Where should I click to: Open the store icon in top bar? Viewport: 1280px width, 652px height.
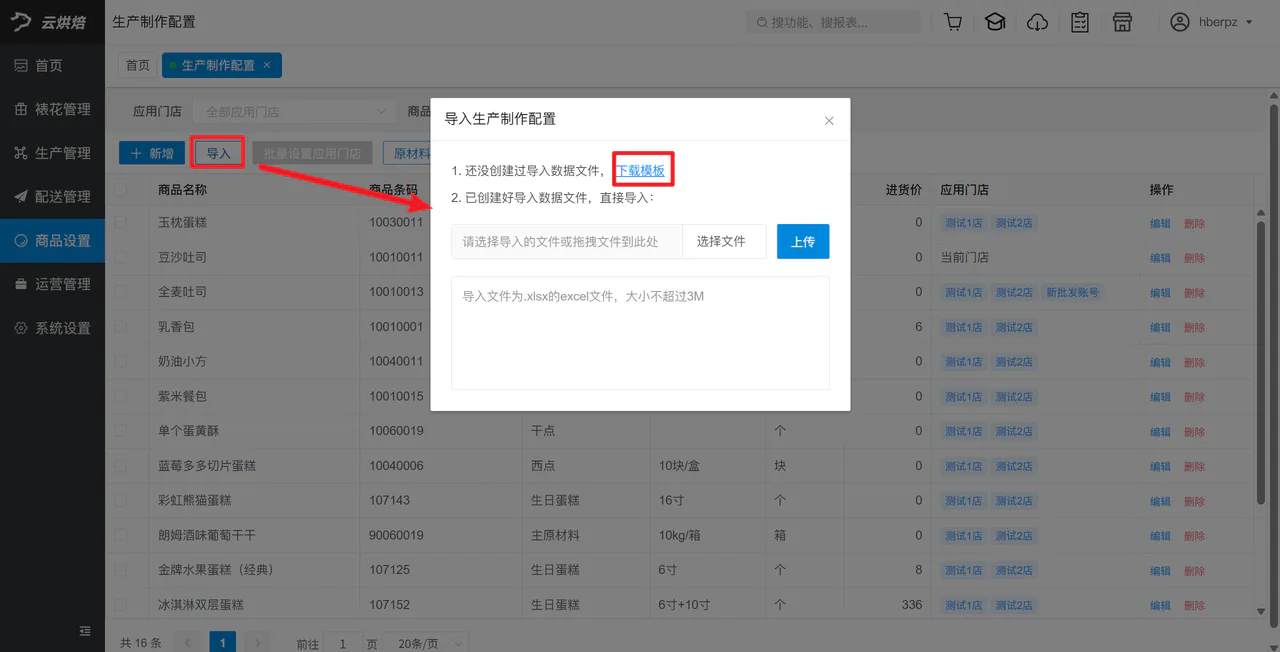point(1122,22)
